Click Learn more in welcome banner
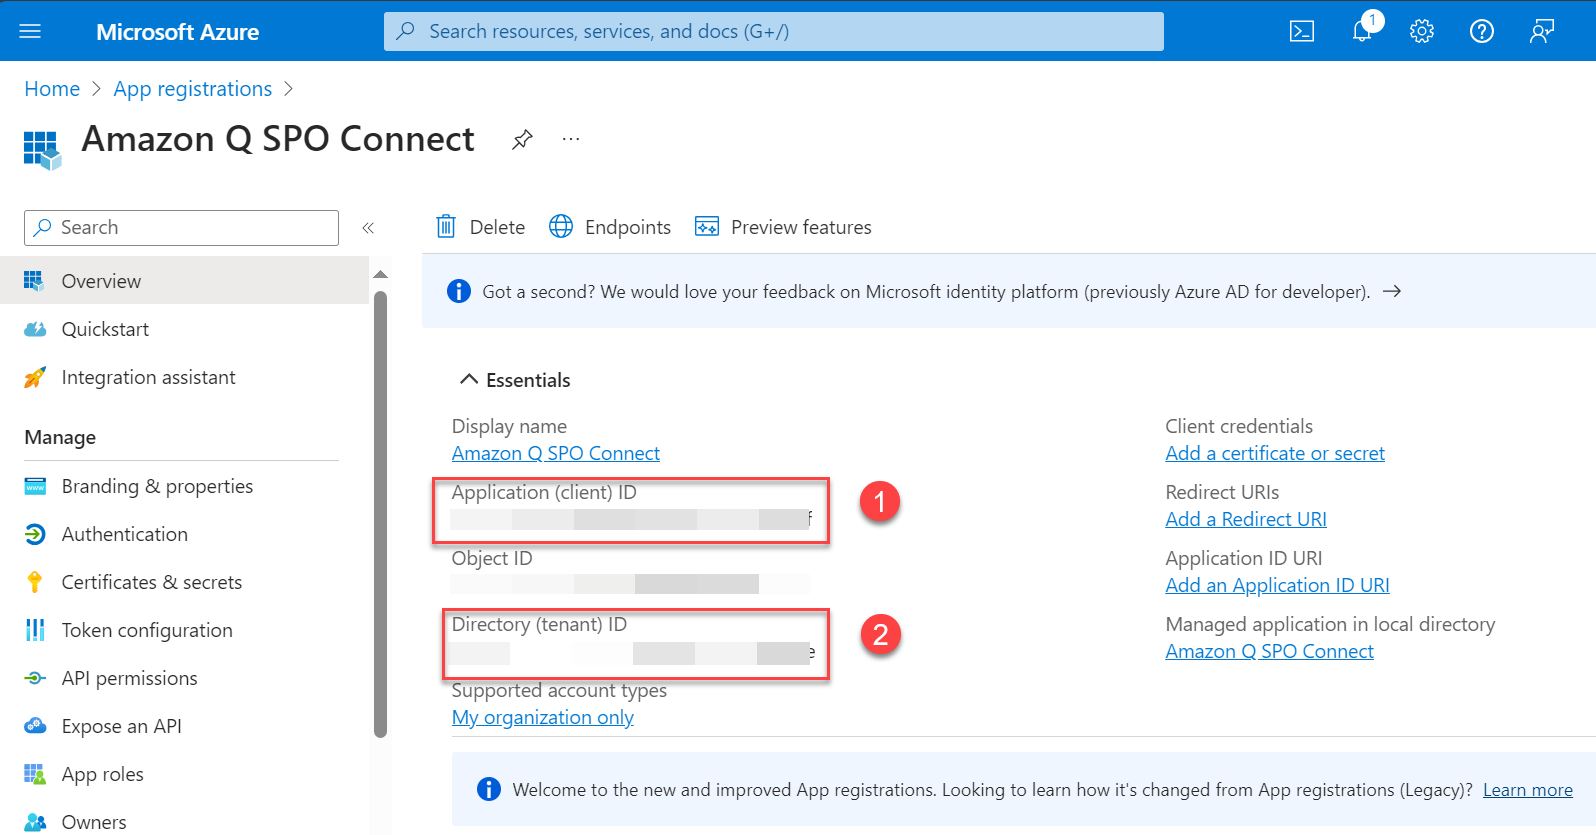This screenshot has width=1596, height=835. [x=1528, y=790]
